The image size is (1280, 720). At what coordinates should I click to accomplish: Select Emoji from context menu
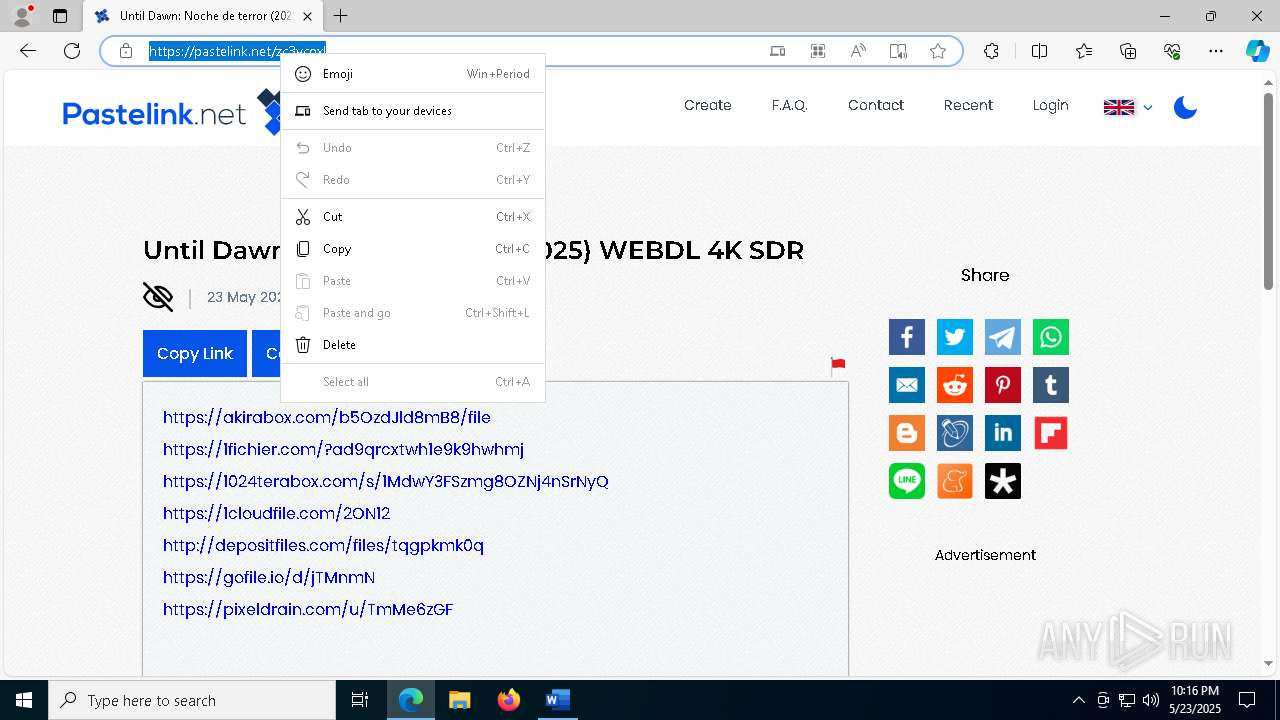[x=413, y=74]
